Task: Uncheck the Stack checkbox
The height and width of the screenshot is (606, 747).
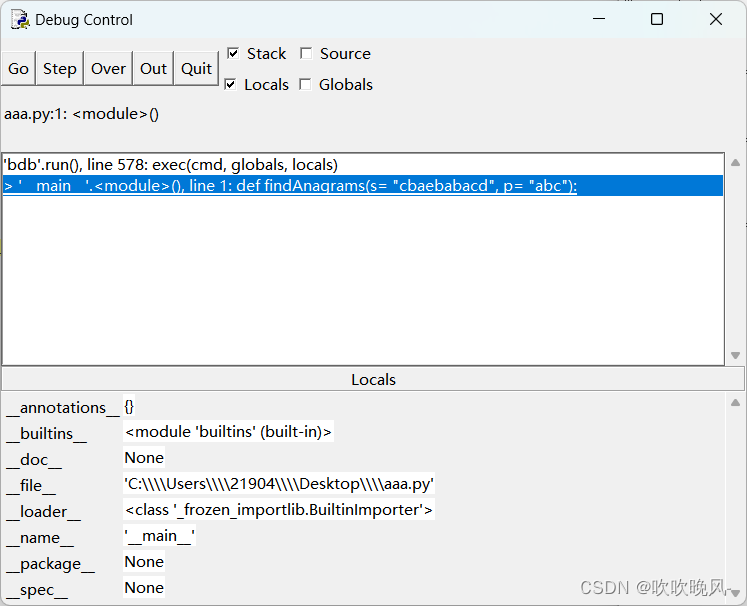Action: (x=233, y=53)
